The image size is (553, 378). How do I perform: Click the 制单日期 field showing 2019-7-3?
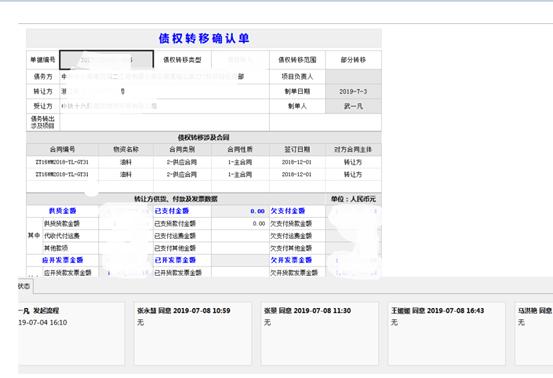pos(353,91)
